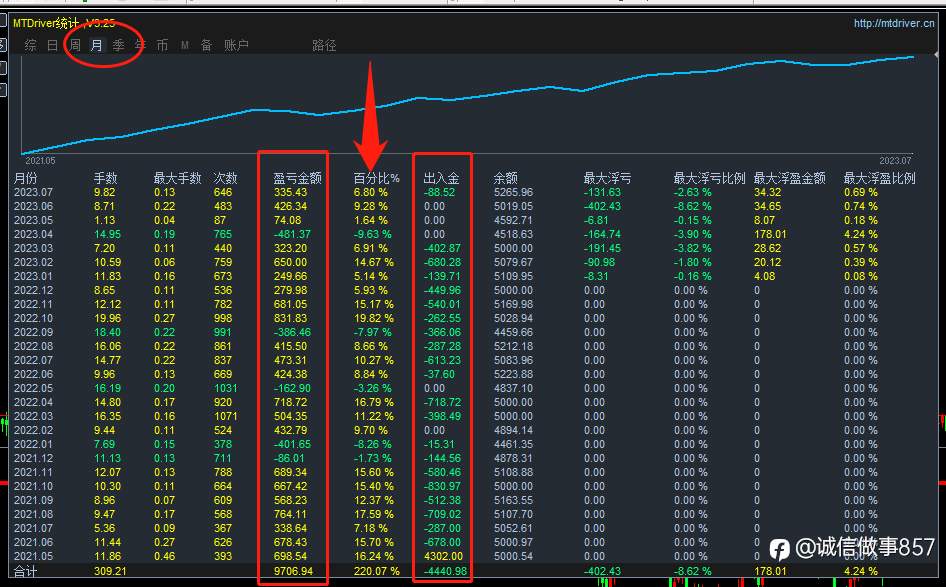This screenshot has width=946, height=587.
Task: Select the 2021.05 month row label in table
Action: [33, 556]
